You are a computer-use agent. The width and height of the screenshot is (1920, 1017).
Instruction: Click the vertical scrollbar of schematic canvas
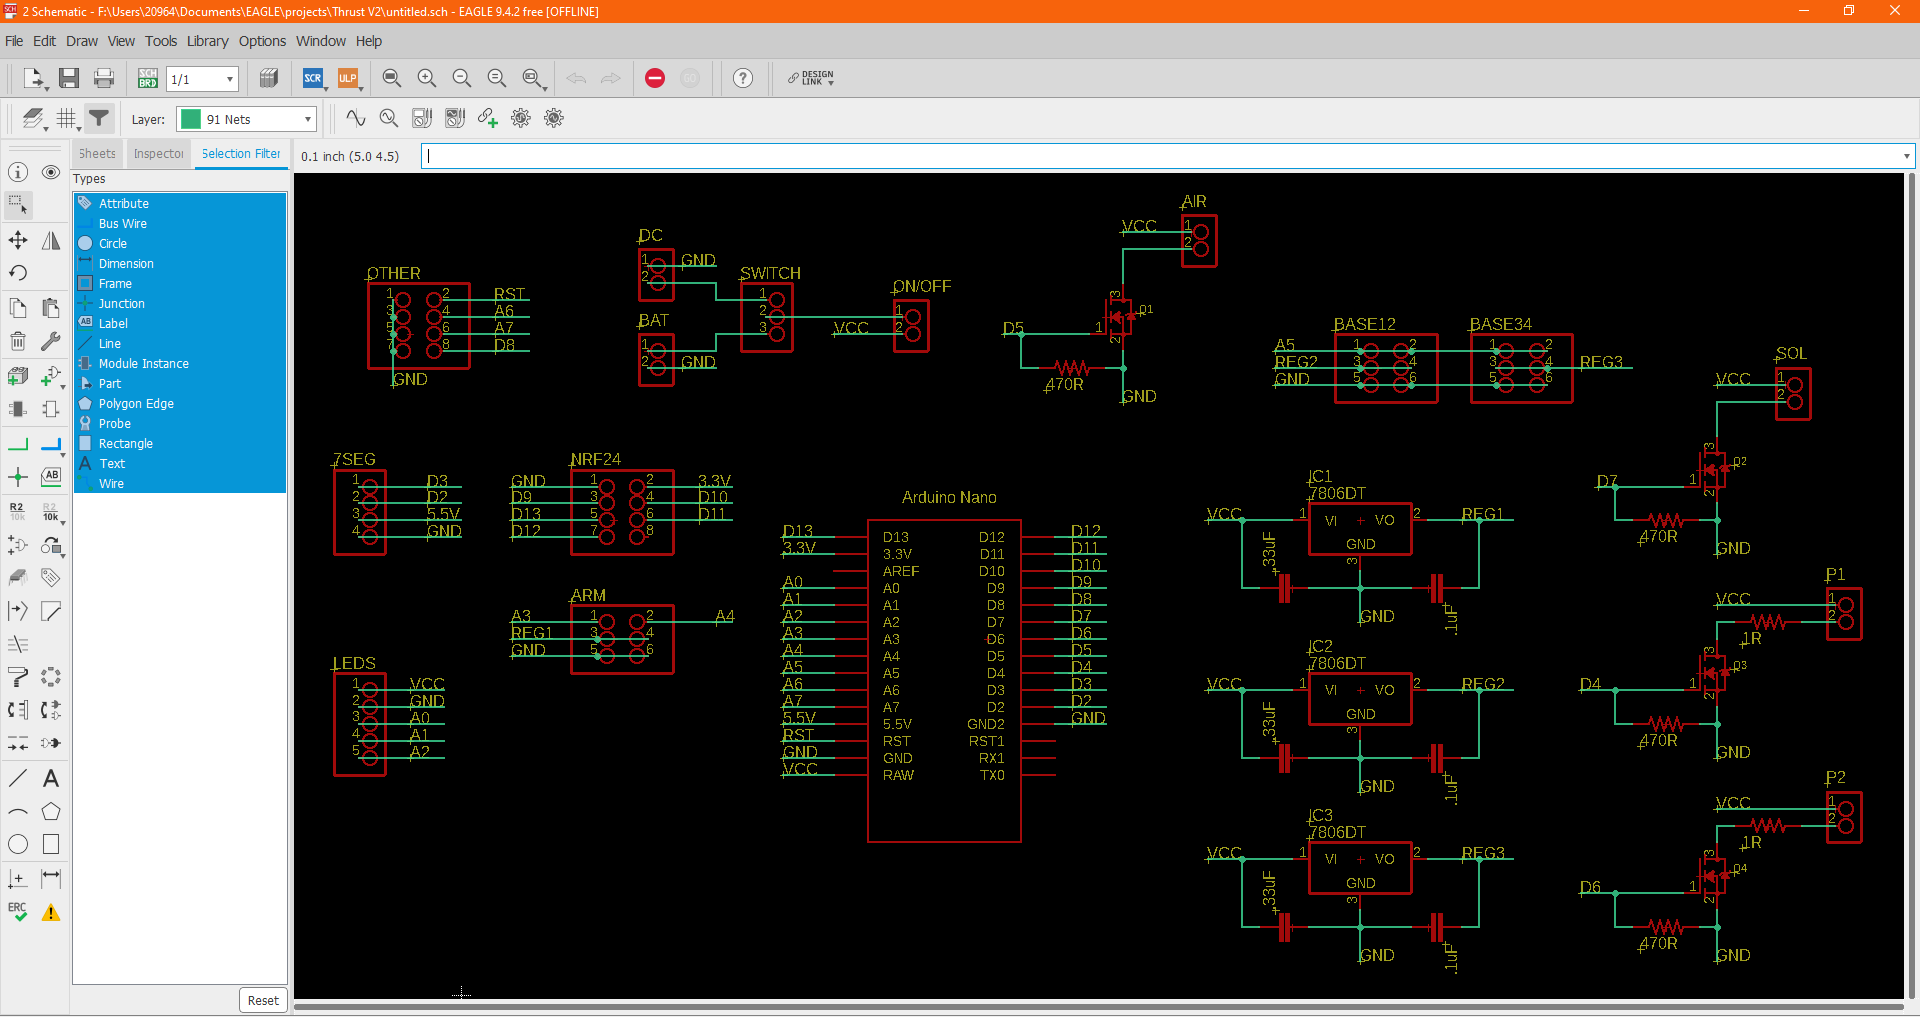tap(1911, 585)
